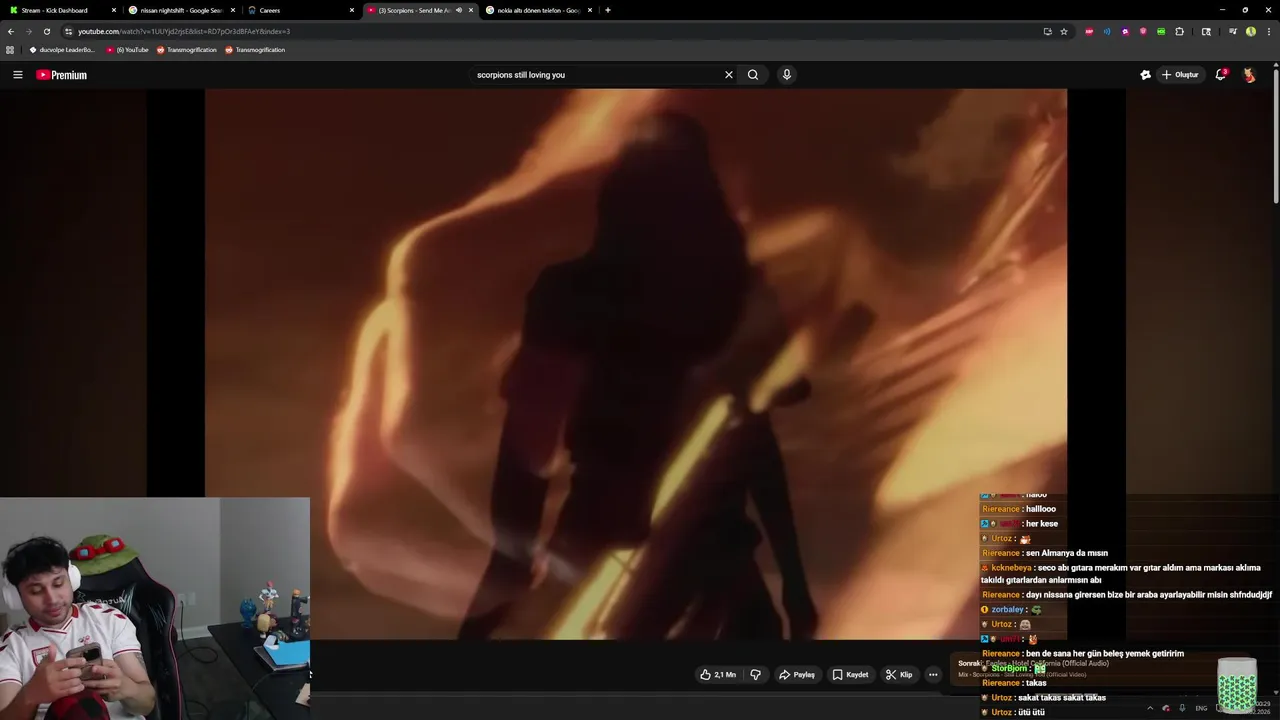Like the video showing 2,1 Mn

[x=718, y=675]
